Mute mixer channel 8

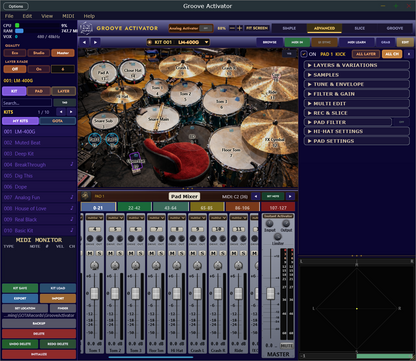(172, 253)
